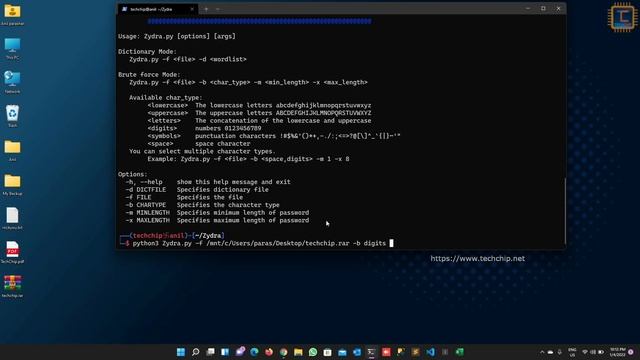Launch Teams Chat from the taskbar
Screen dimensions: 640x360
click(240, 352)
